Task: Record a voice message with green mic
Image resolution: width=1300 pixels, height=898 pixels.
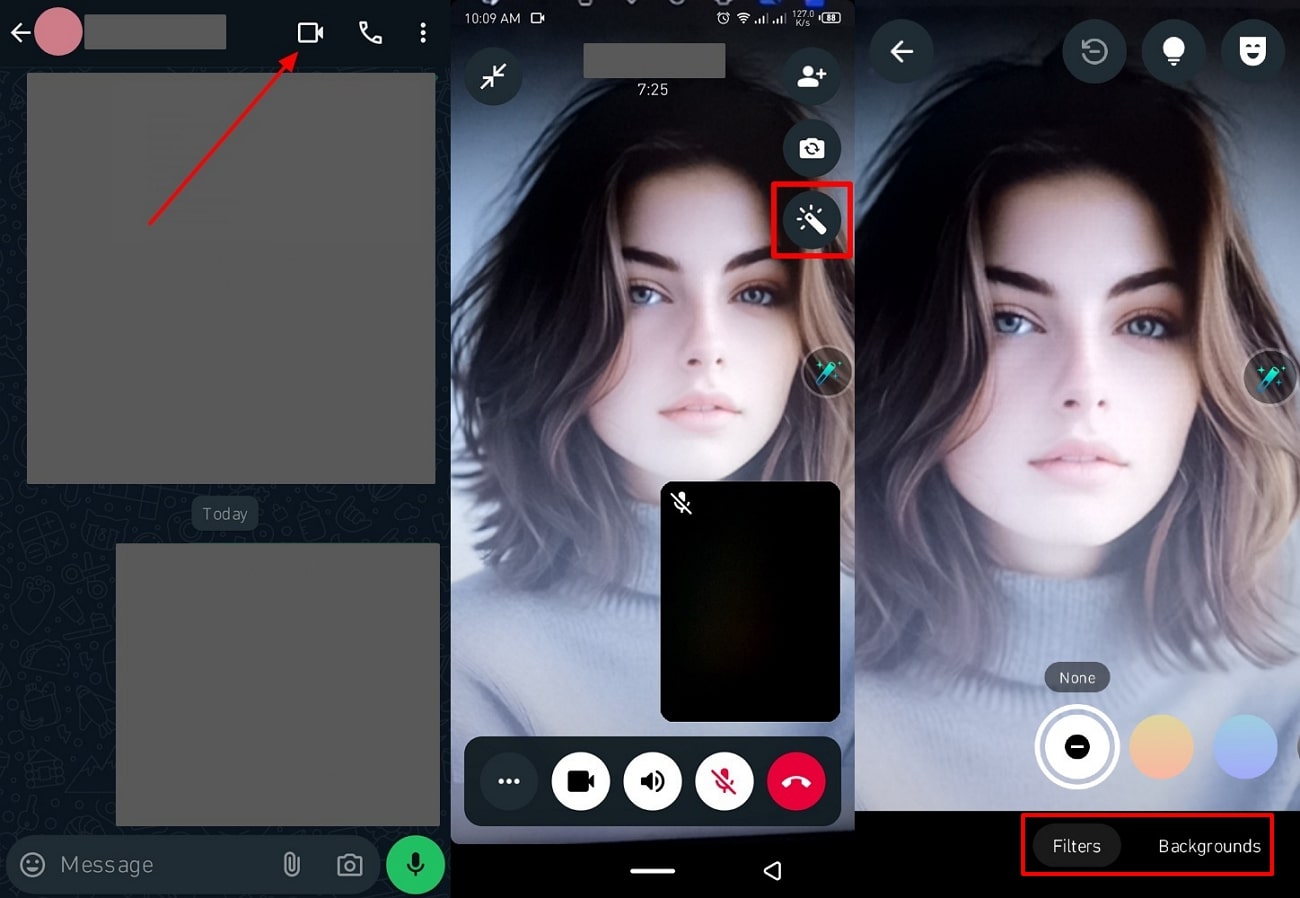Action: tap(416, 864)
